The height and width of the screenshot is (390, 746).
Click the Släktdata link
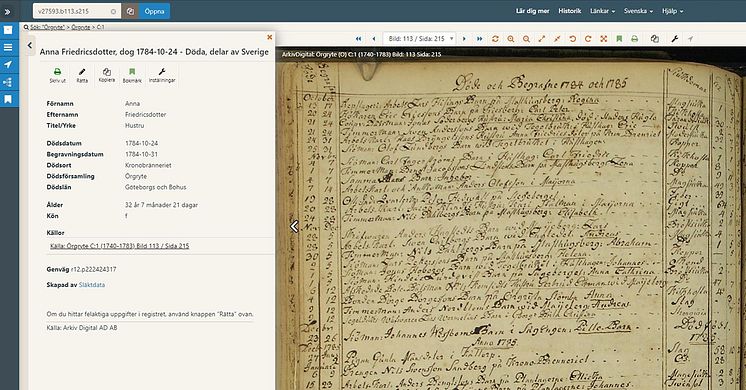coord(92,285)
